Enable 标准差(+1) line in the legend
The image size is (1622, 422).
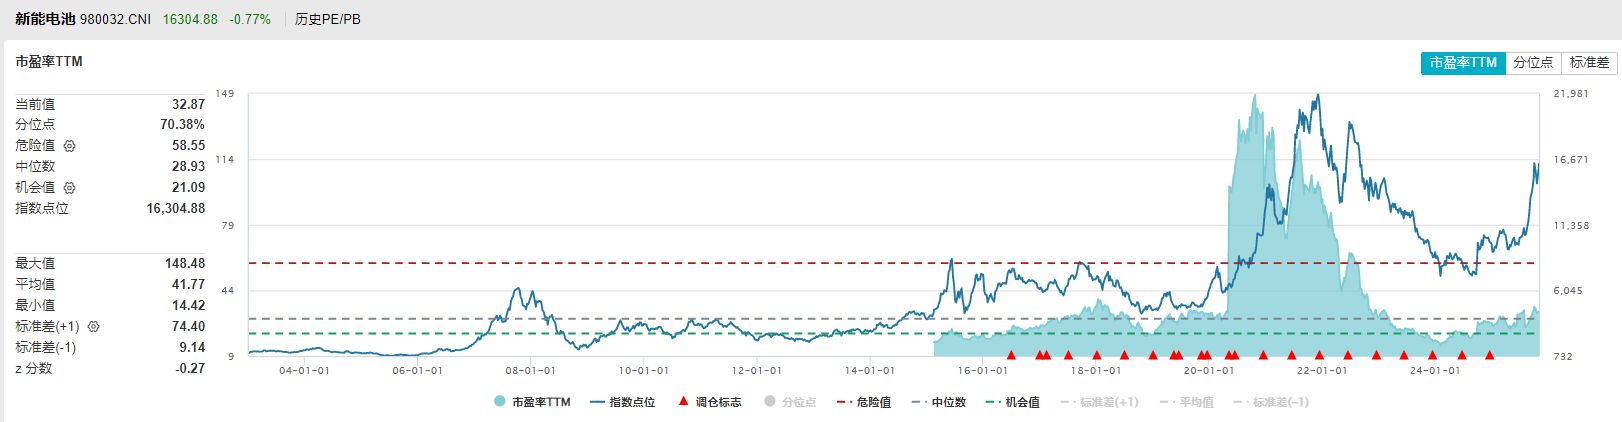[1099, 402]
